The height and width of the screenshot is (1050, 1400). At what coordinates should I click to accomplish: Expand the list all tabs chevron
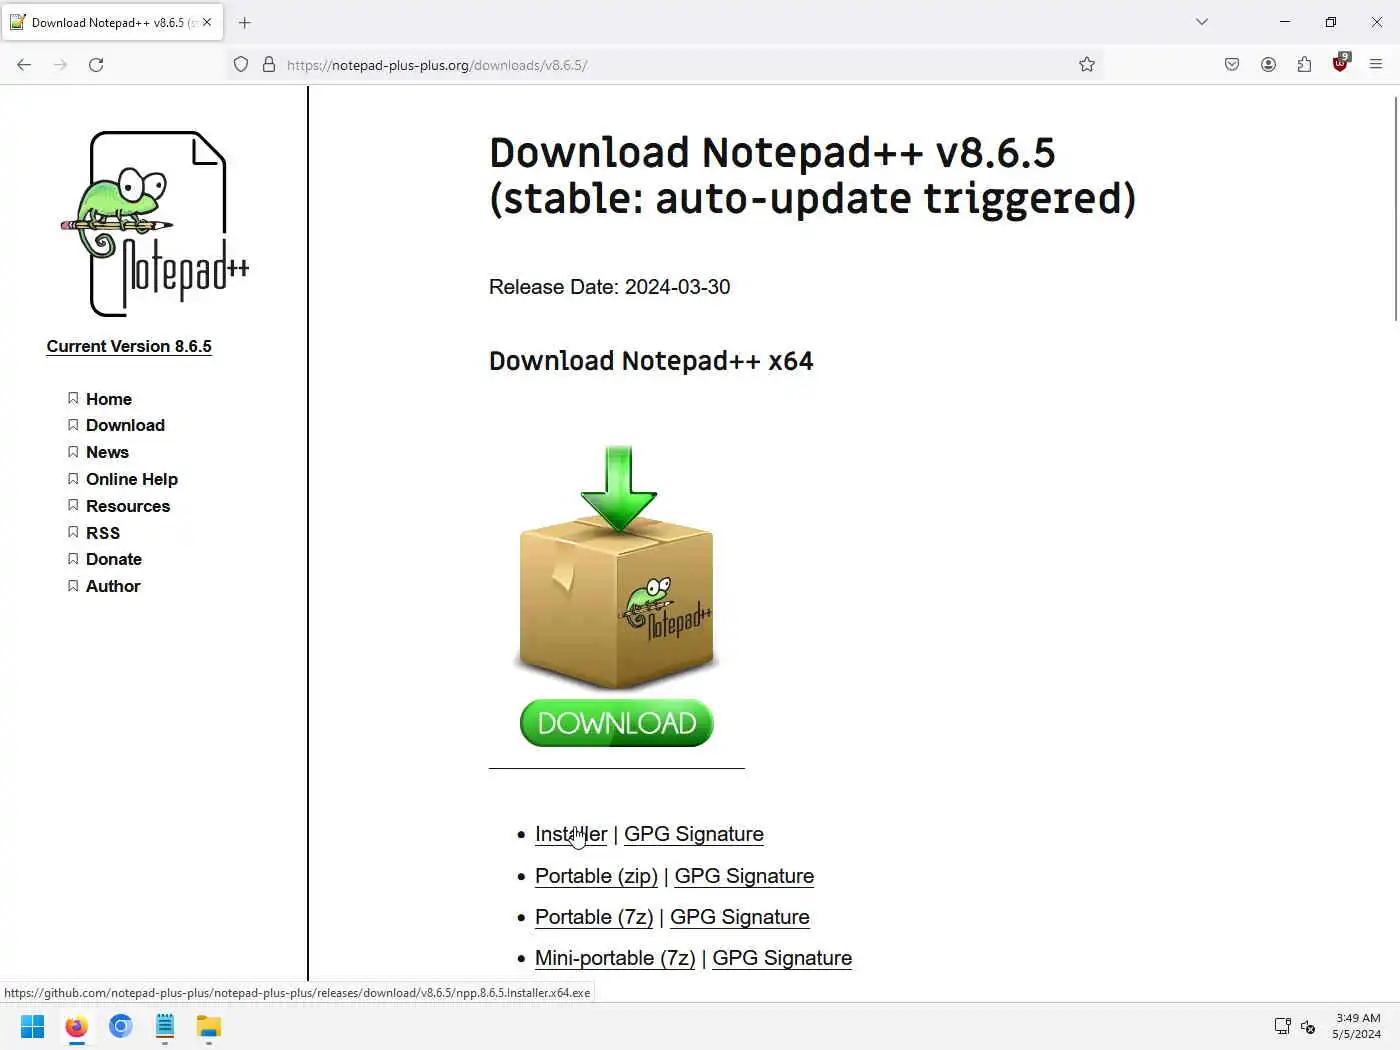[x=1202, y=22]
